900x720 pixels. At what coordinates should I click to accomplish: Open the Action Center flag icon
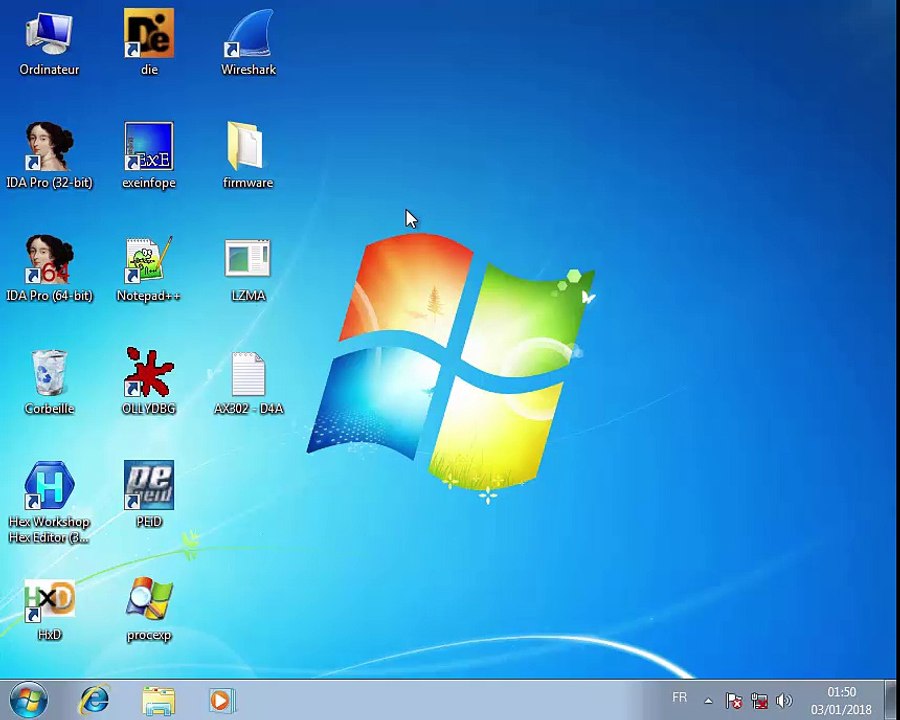[x=734, y=700]
